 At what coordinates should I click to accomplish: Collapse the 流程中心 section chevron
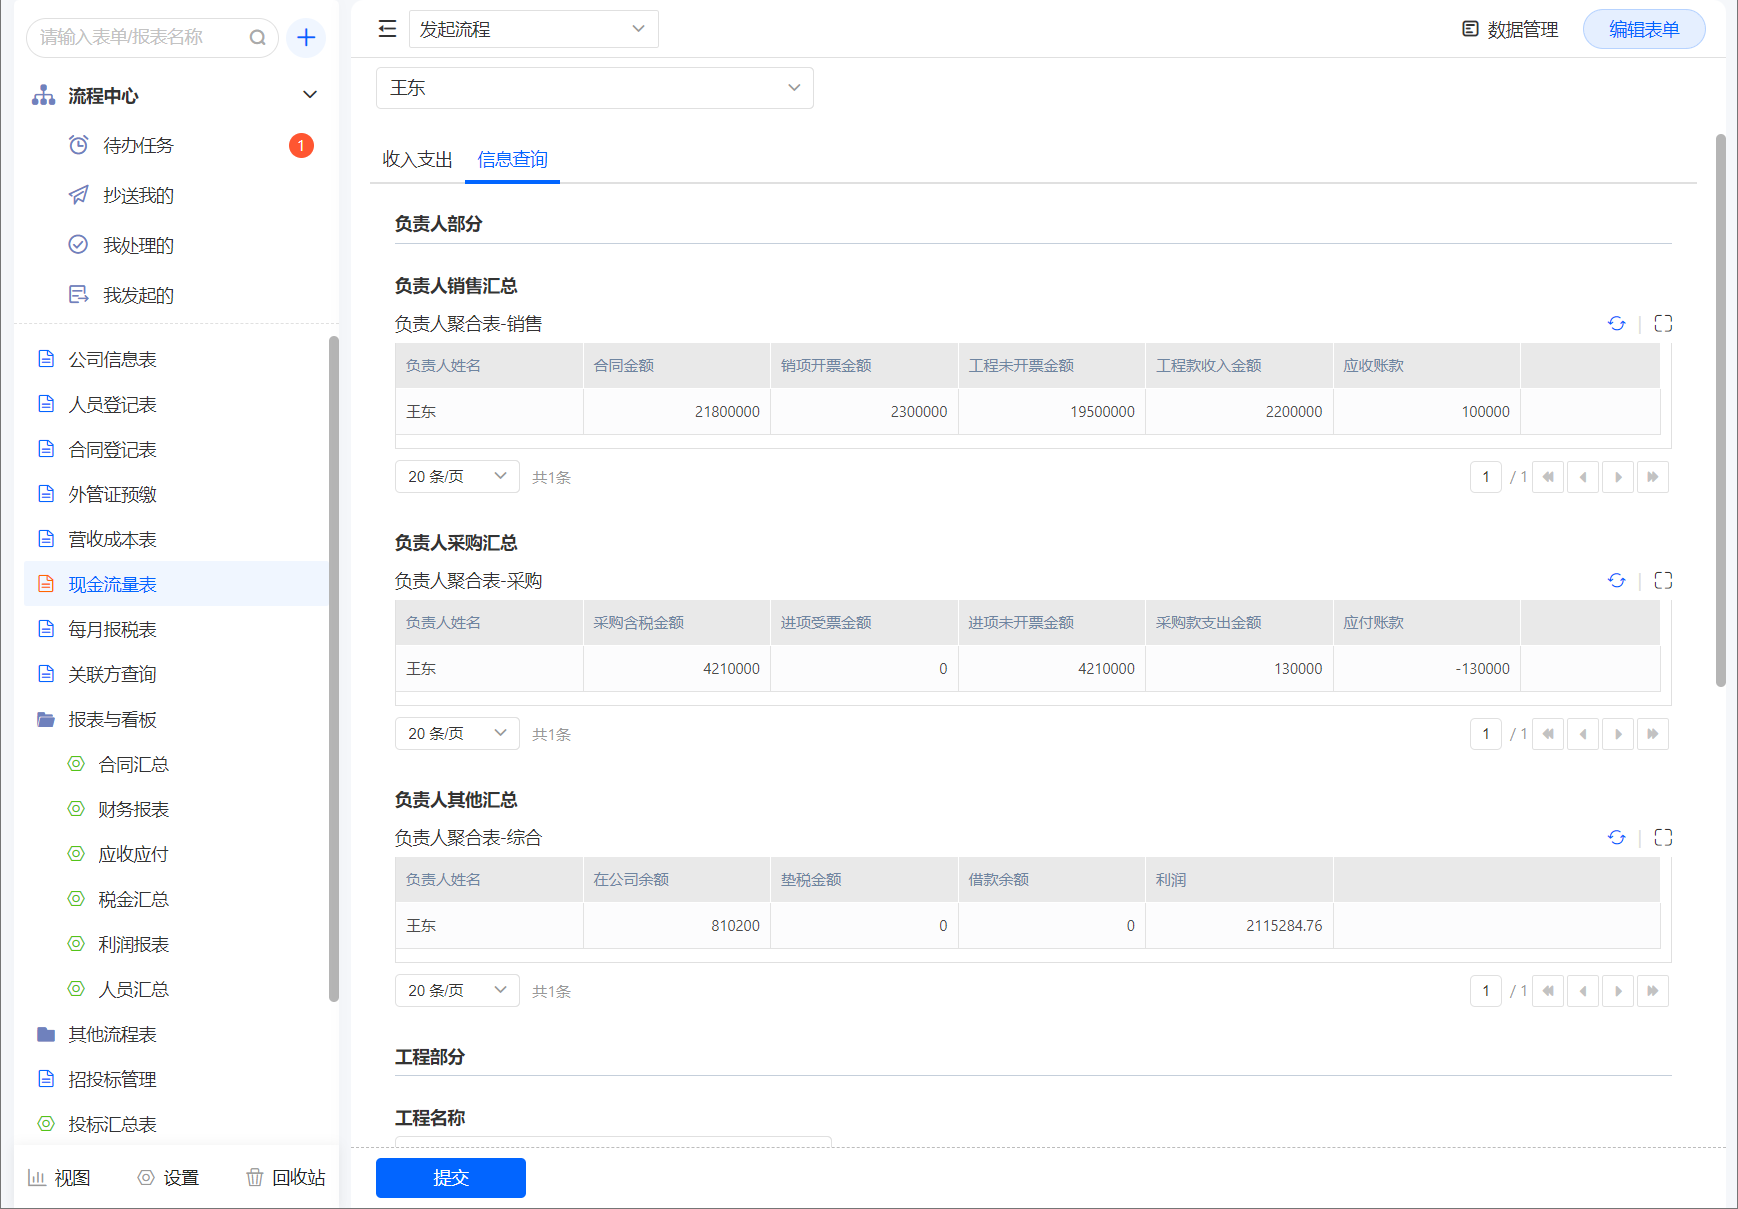[x=310, y=95]
